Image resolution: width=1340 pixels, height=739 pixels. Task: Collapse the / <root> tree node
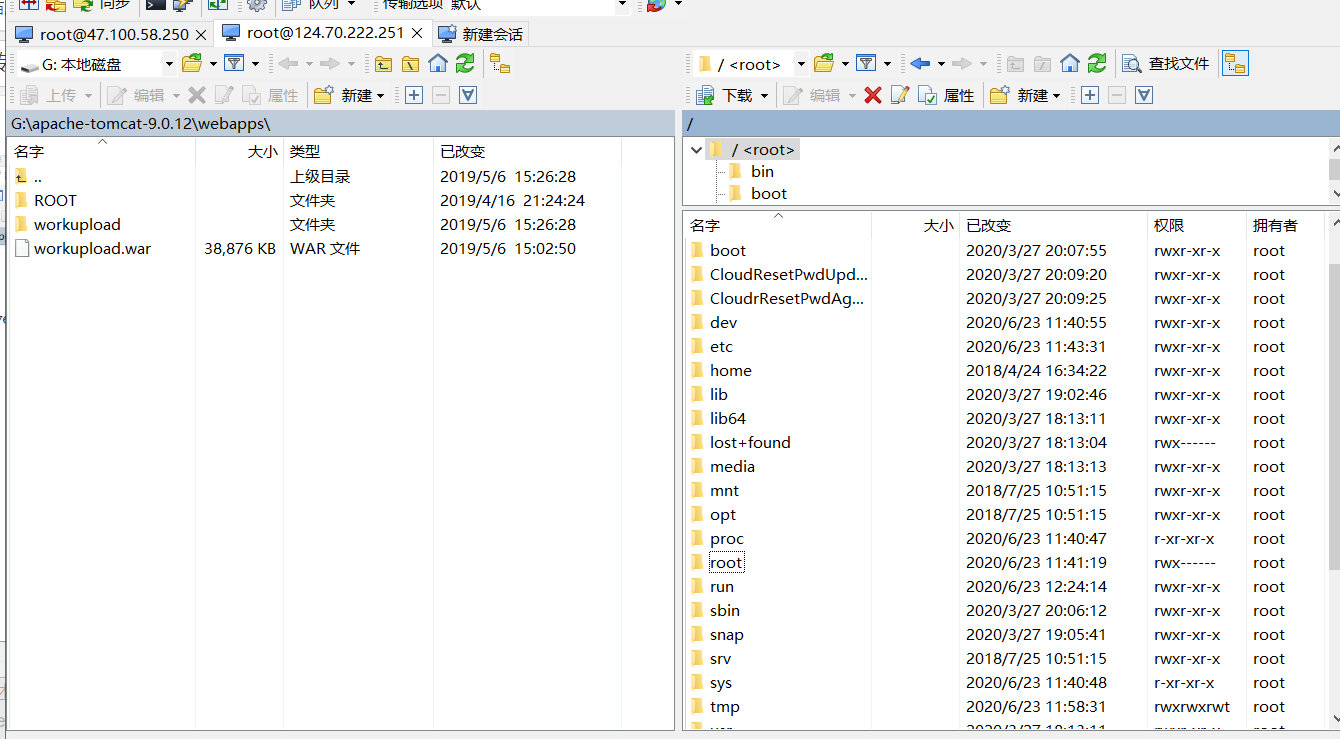pos(696,150)
